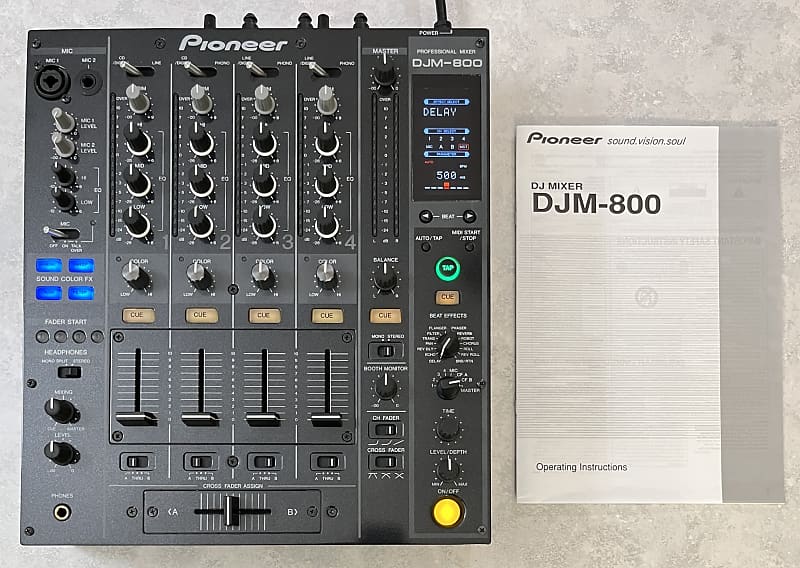This screenshot has width=800, height=568.
Task: Flip channel 2 crossfader assign switch
Action: (x=201, y=462)
